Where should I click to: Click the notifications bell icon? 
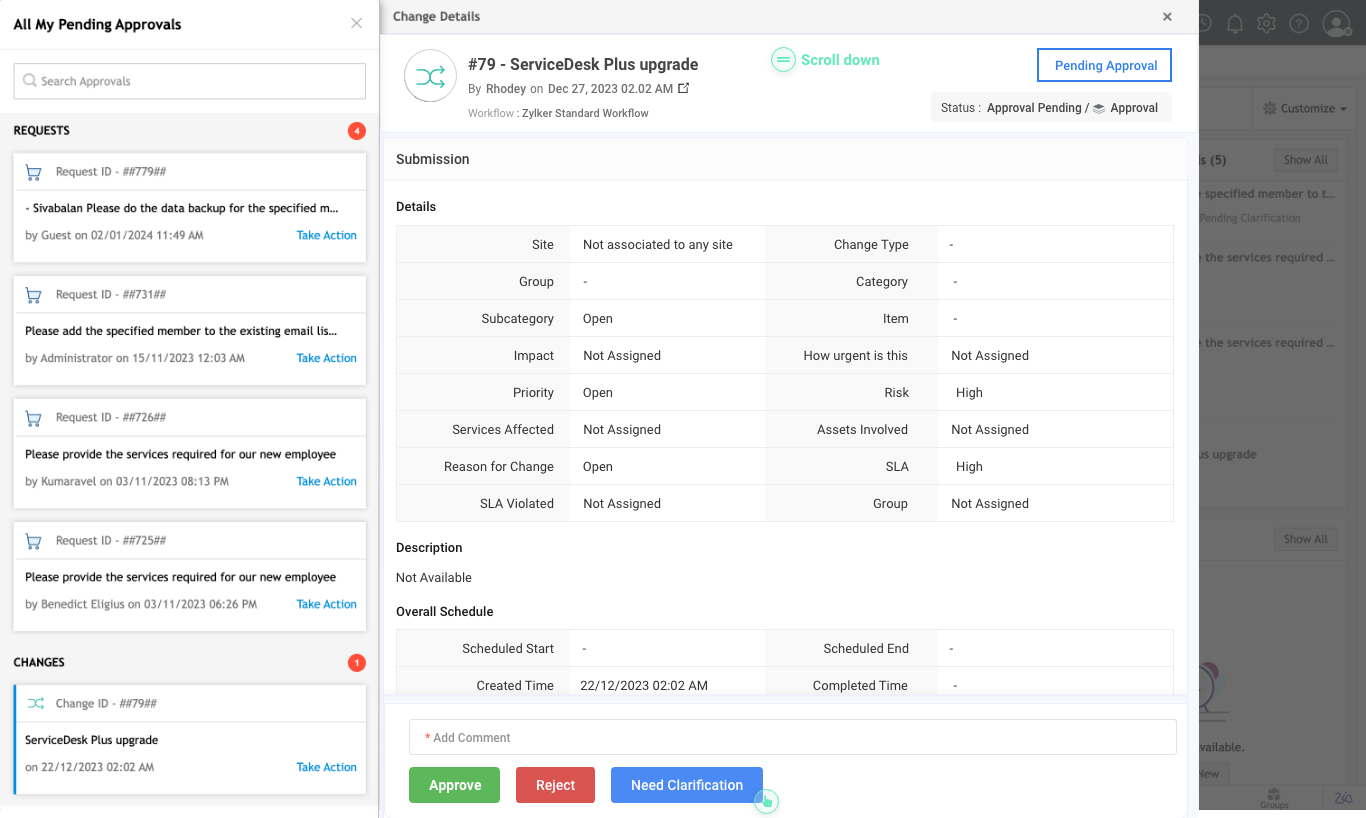tap(1235, 24)
